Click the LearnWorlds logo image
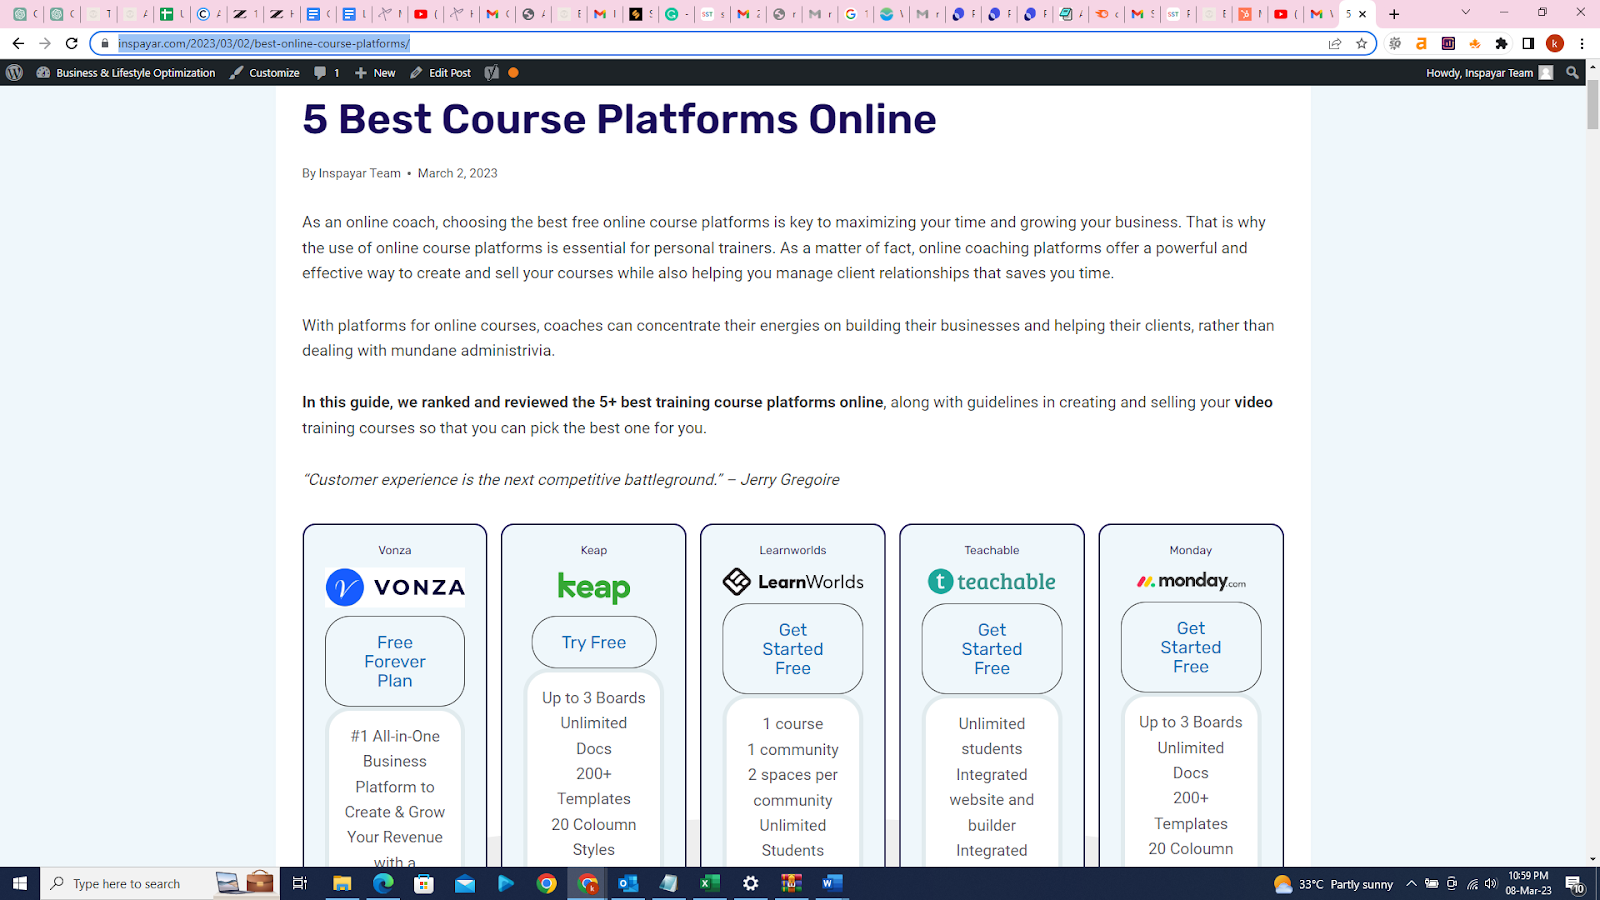The width and height of the screenshot is (1600, 900). pos(793,581)
